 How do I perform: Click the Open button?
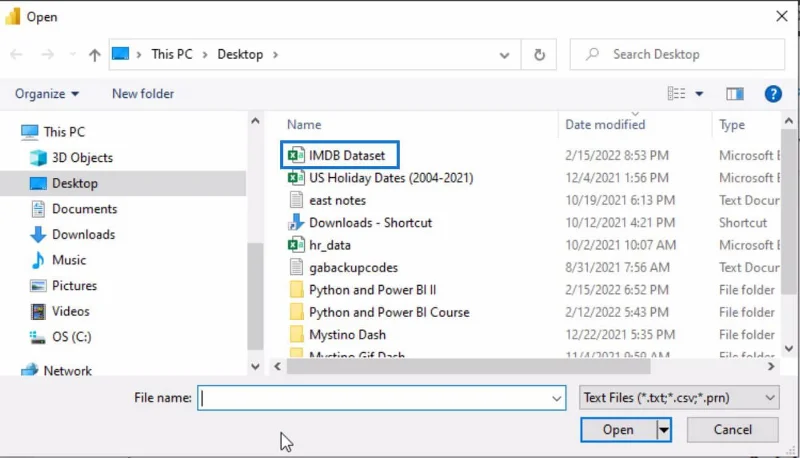618,430
